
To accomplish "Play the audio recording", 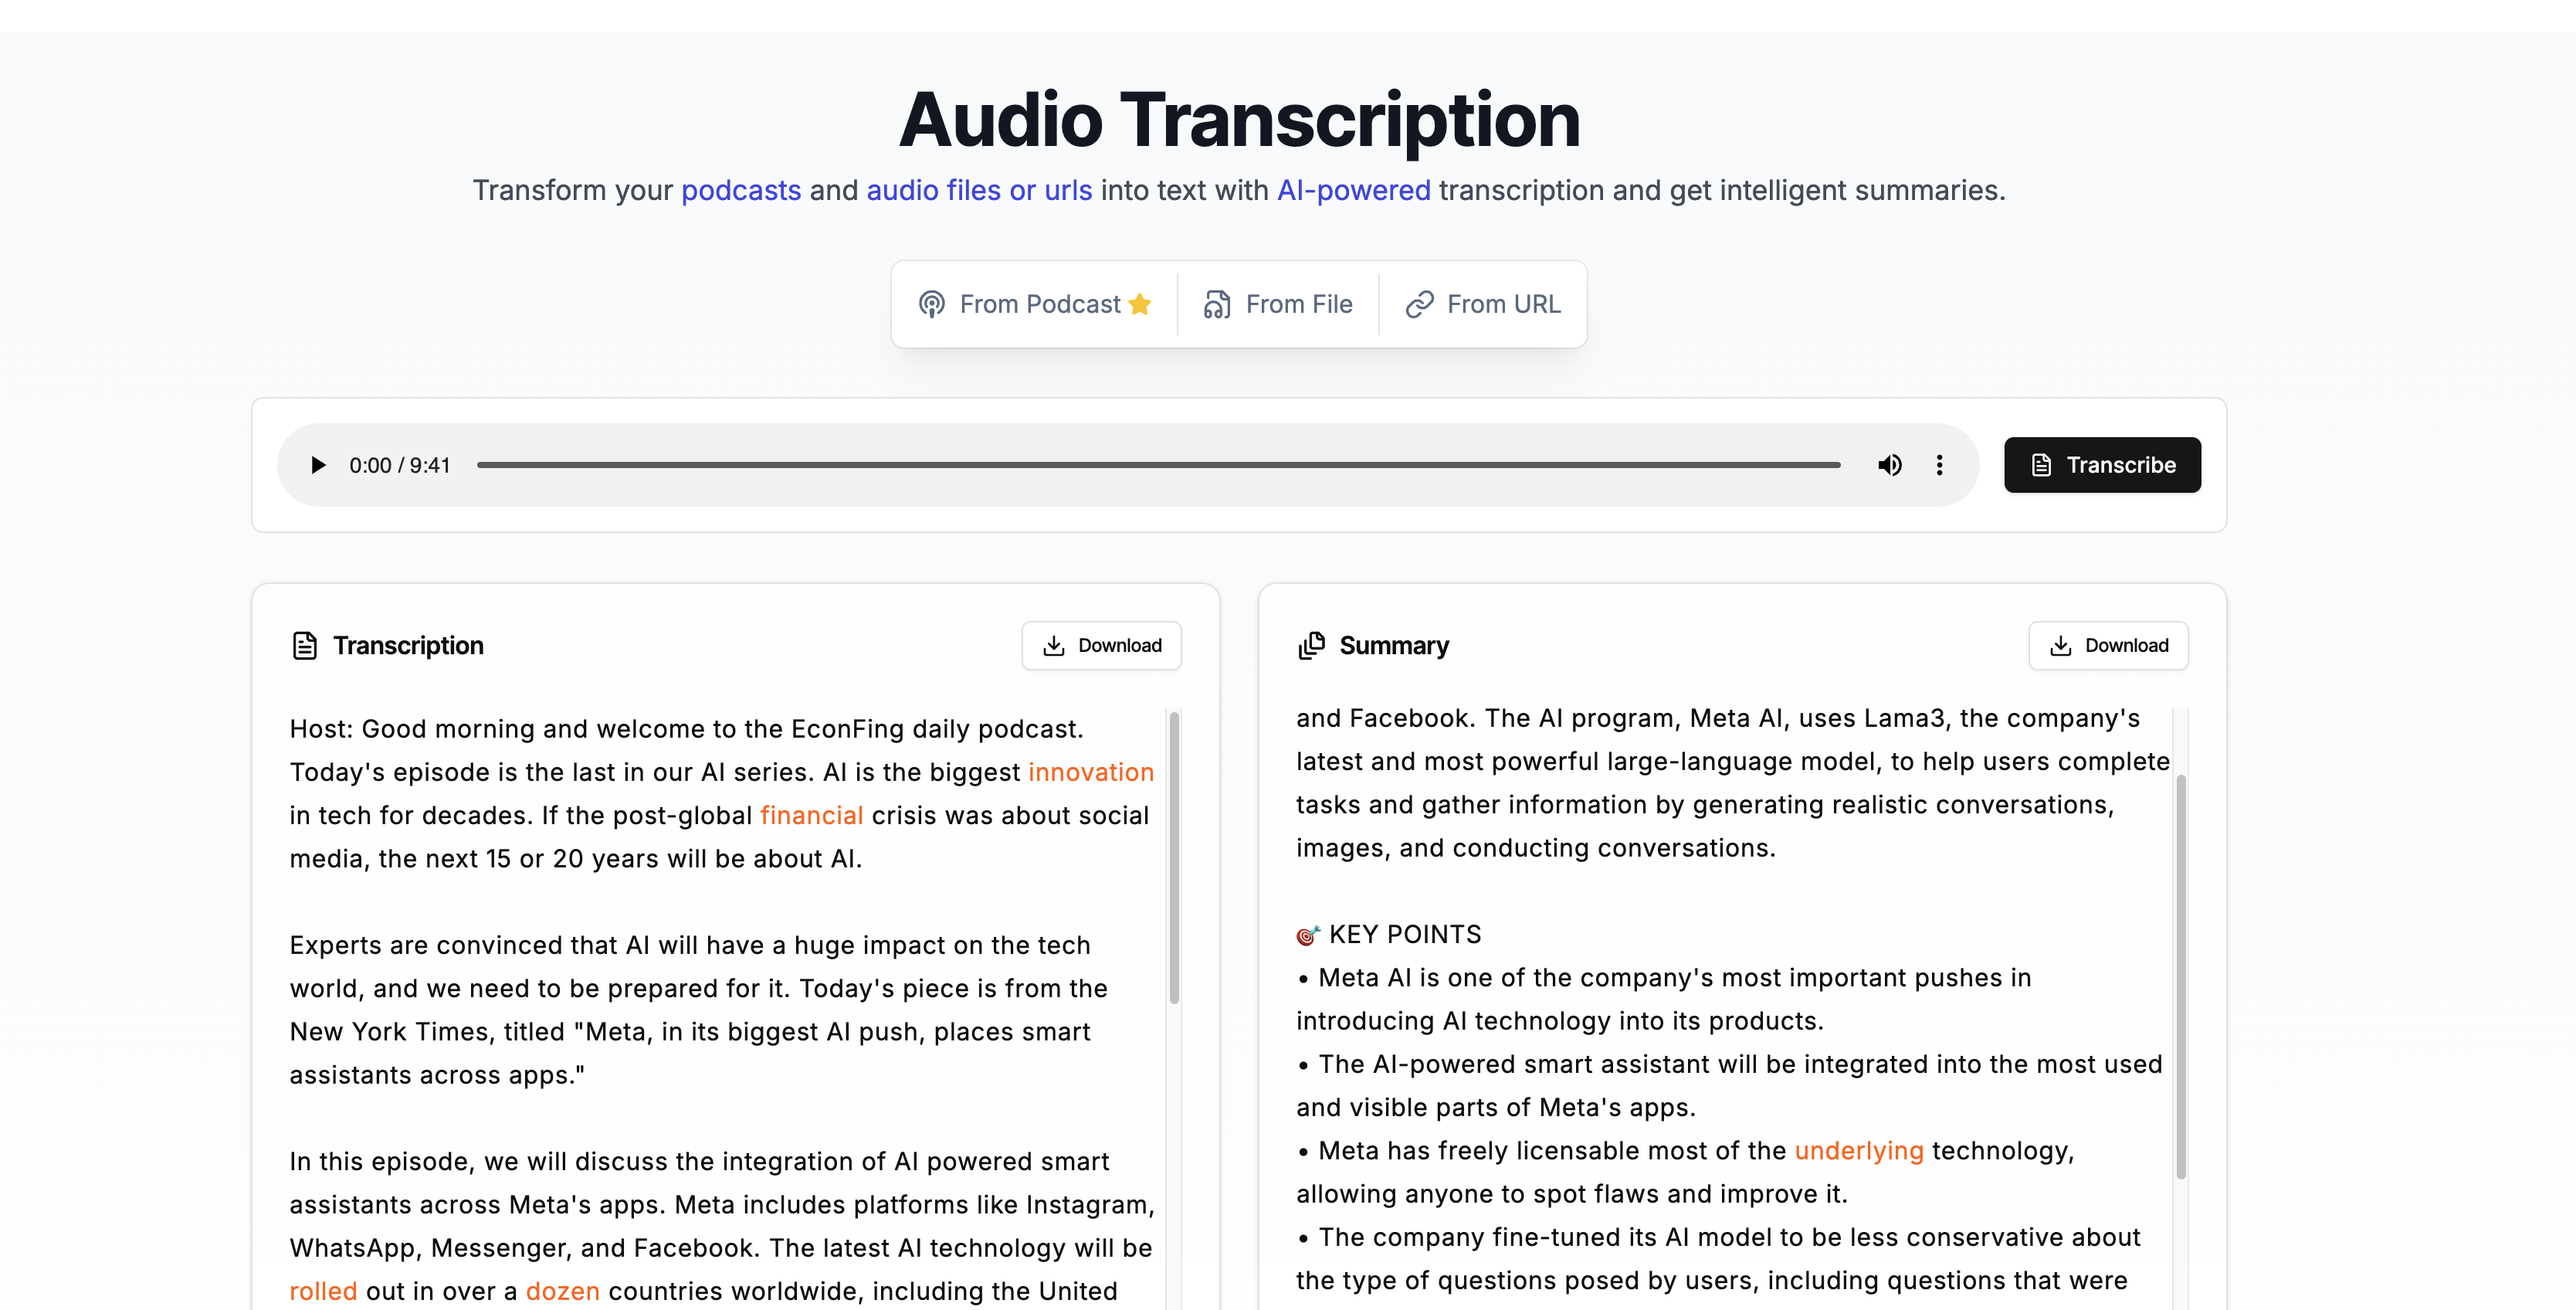I will [x=318, y=465].
